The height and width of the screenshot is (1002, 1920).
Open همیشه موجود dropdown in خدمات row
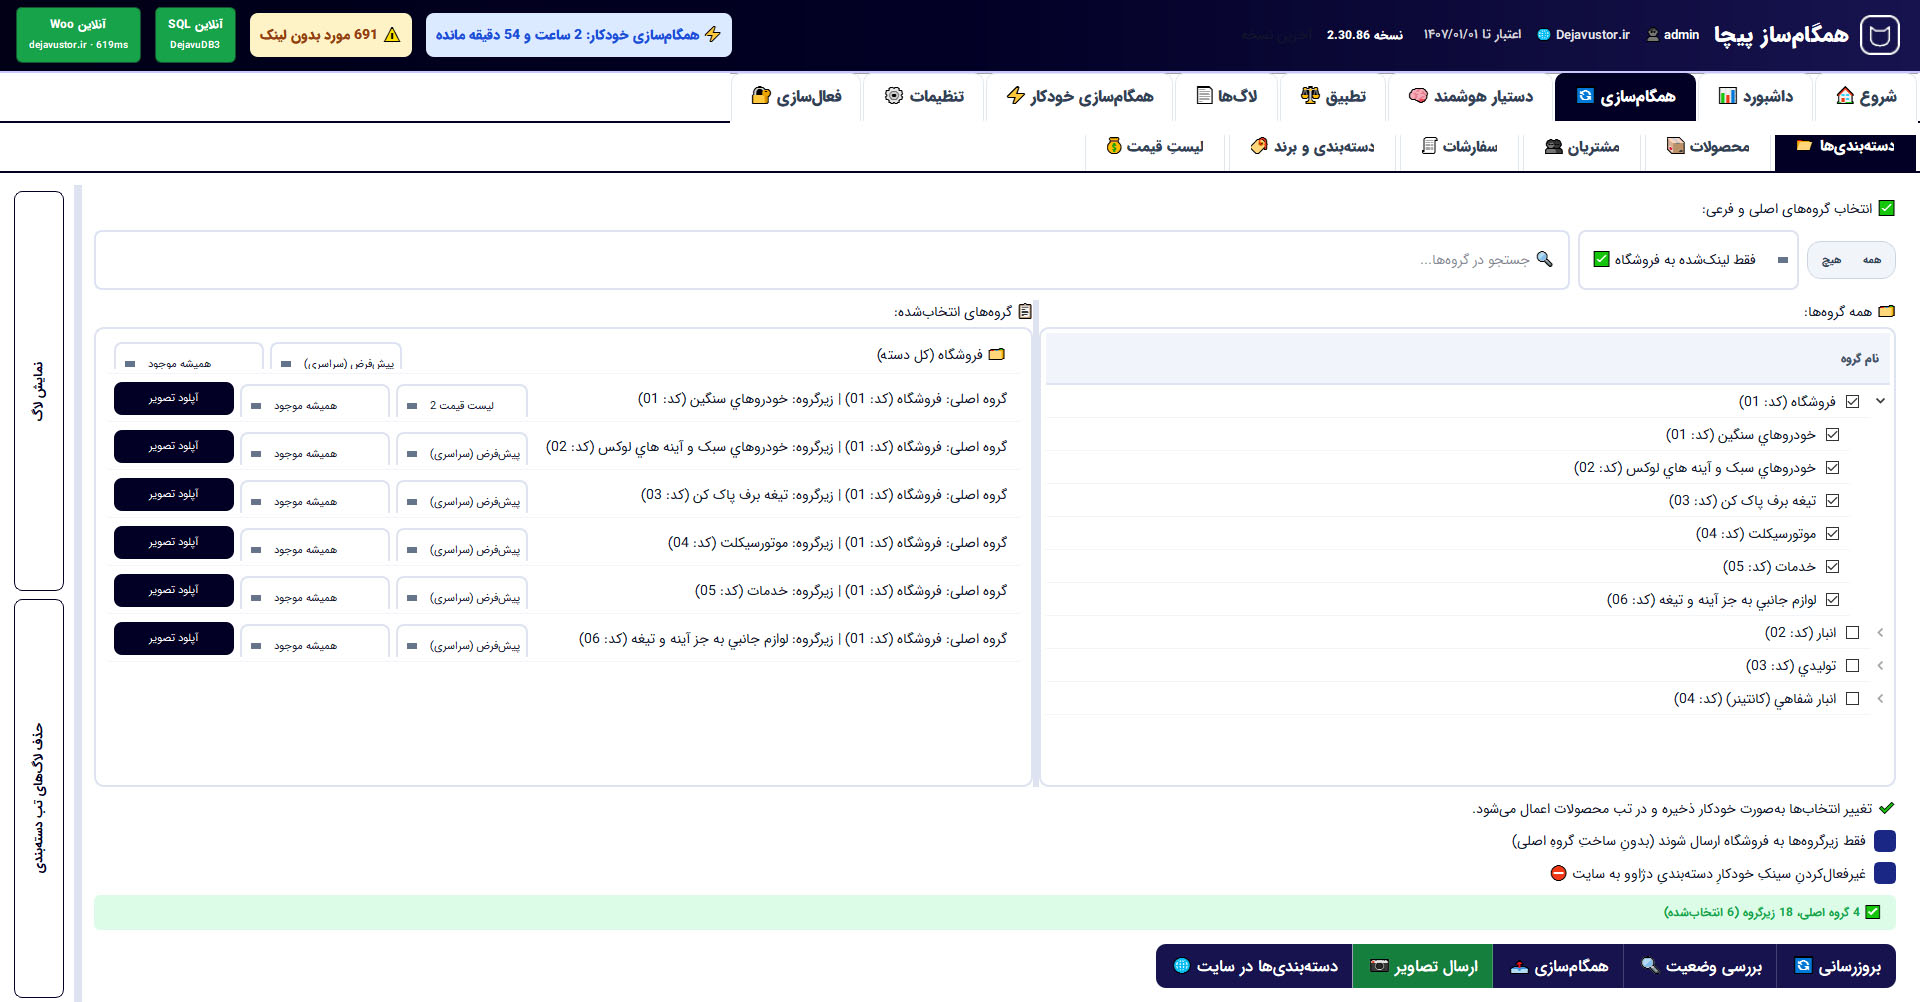point(315,594)
